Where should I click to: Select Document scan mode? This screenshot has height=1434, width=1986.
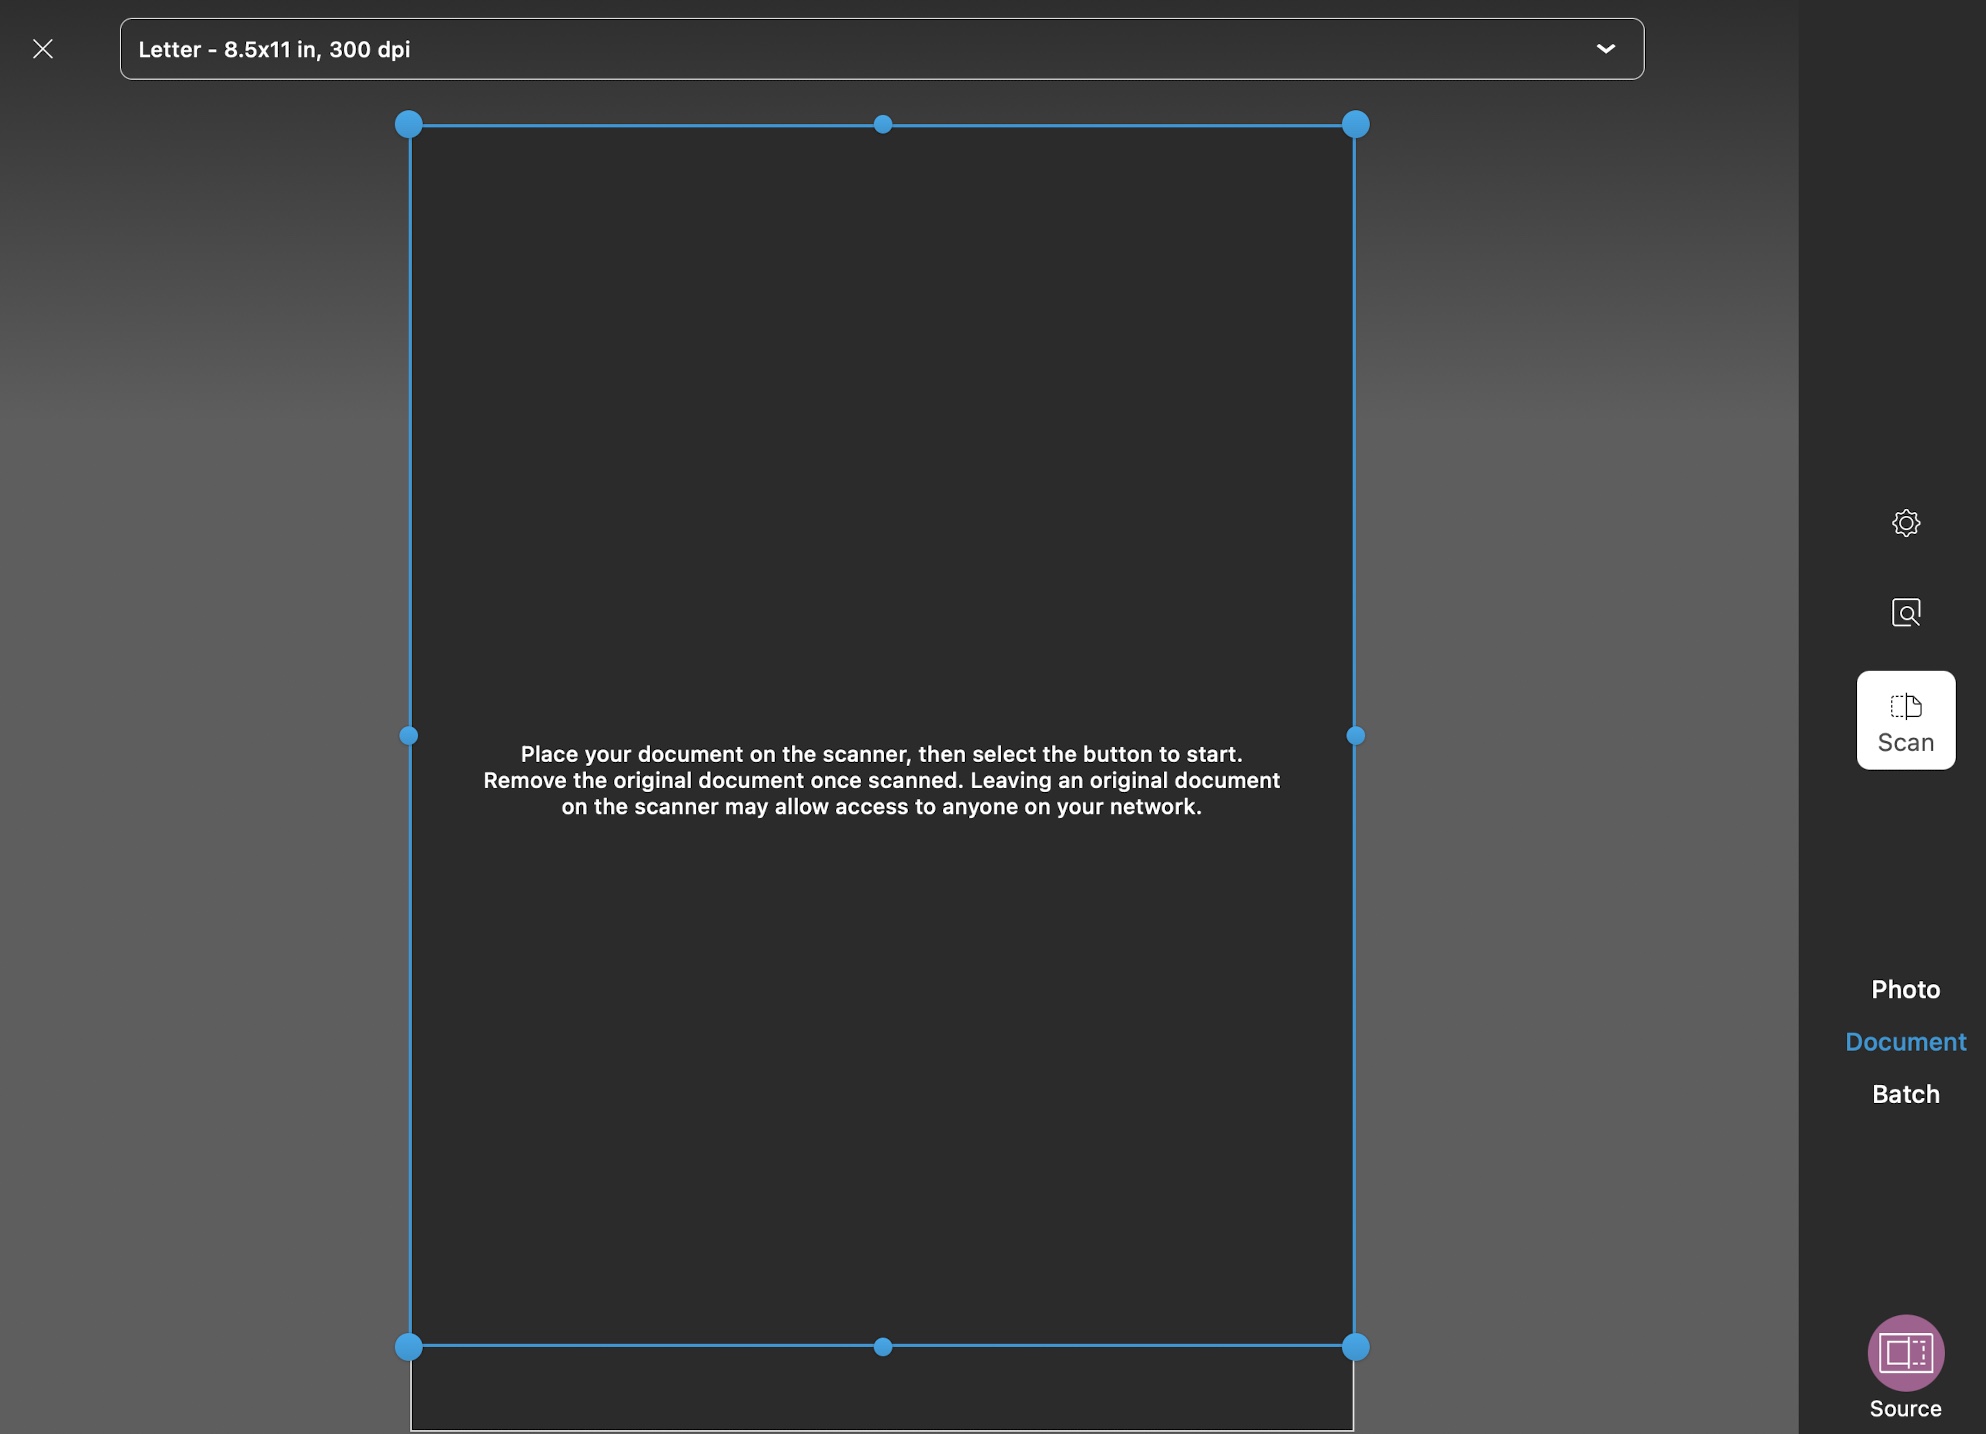pyautogui.click(x=1905, y=1041)
